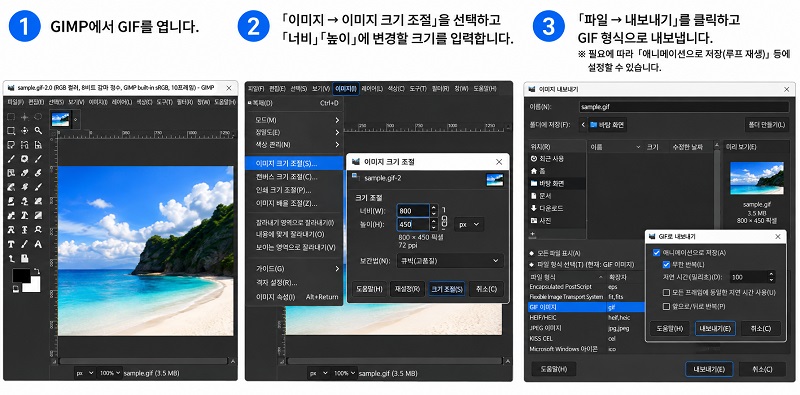Enable 앞으로/뒤로 반복 checkbox
800x395 pixels.
point(666,306)
